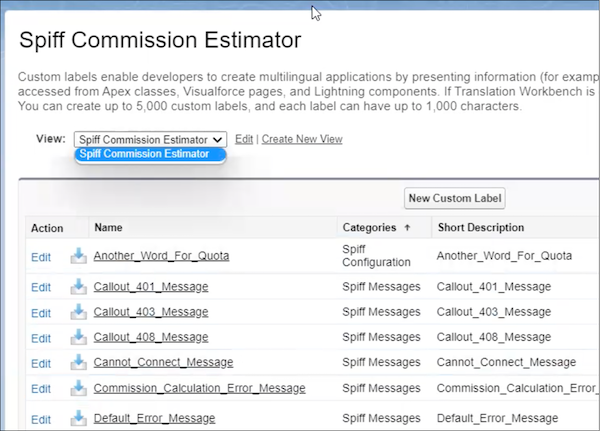
Task: Click Callout_403_Message short description cell
Action: click(494, 312)
